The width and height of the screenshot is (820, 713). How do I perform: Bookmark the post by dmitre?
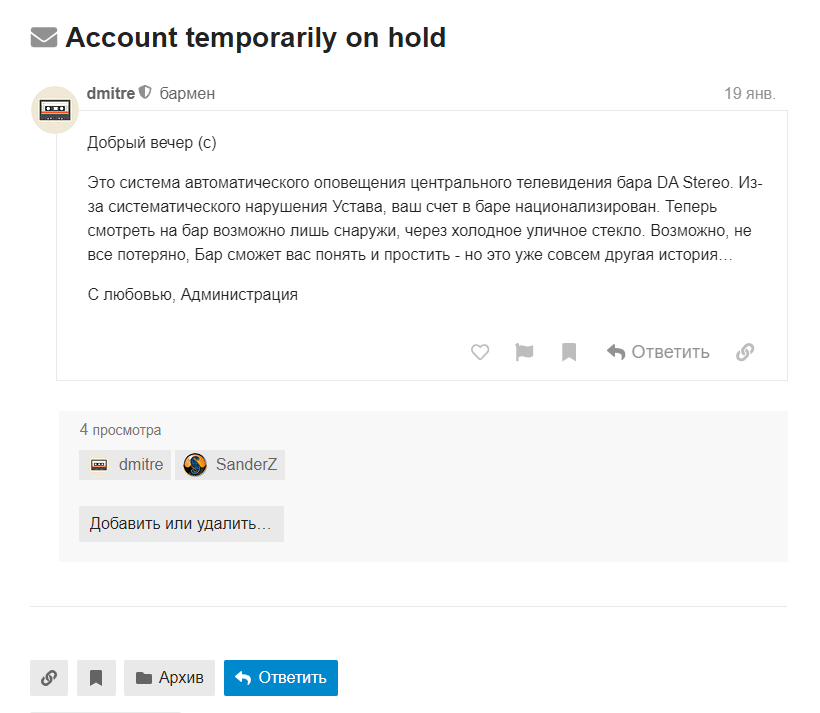coord(569,352)
